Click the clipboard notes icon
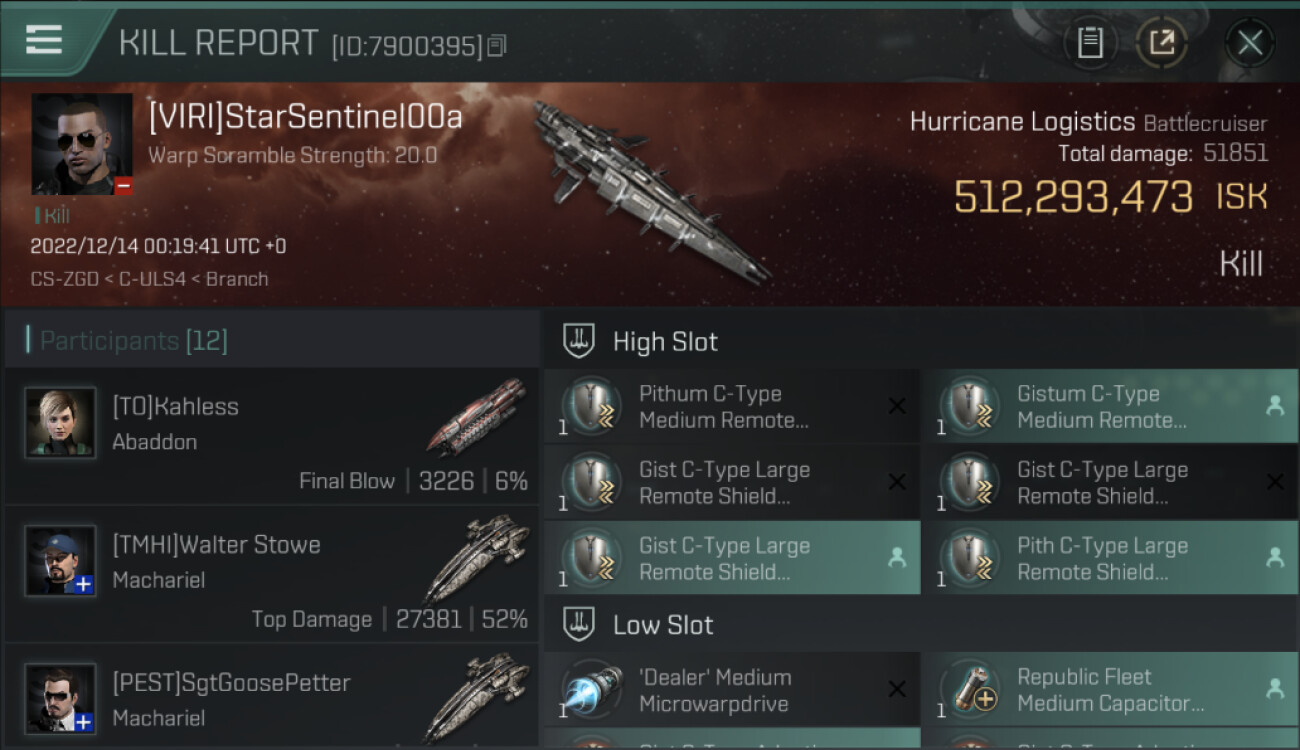 [x=1089, y=43]
